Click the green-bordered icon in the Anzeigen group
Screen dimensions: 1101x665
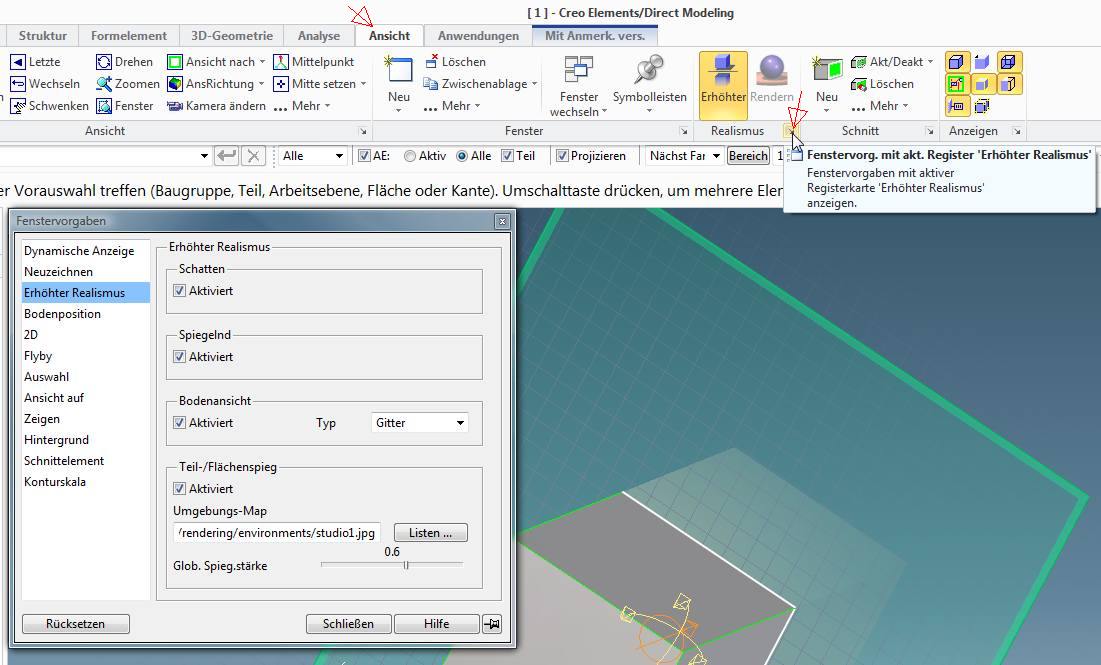(956, 84)
